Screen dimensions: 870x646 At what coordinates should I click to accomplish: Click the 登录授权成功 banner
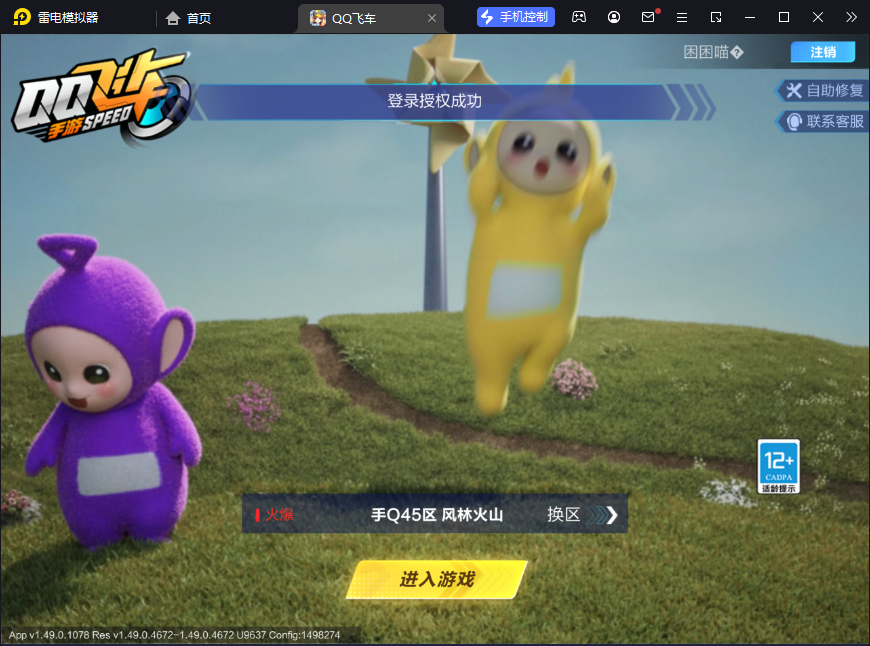pos(434,102)
